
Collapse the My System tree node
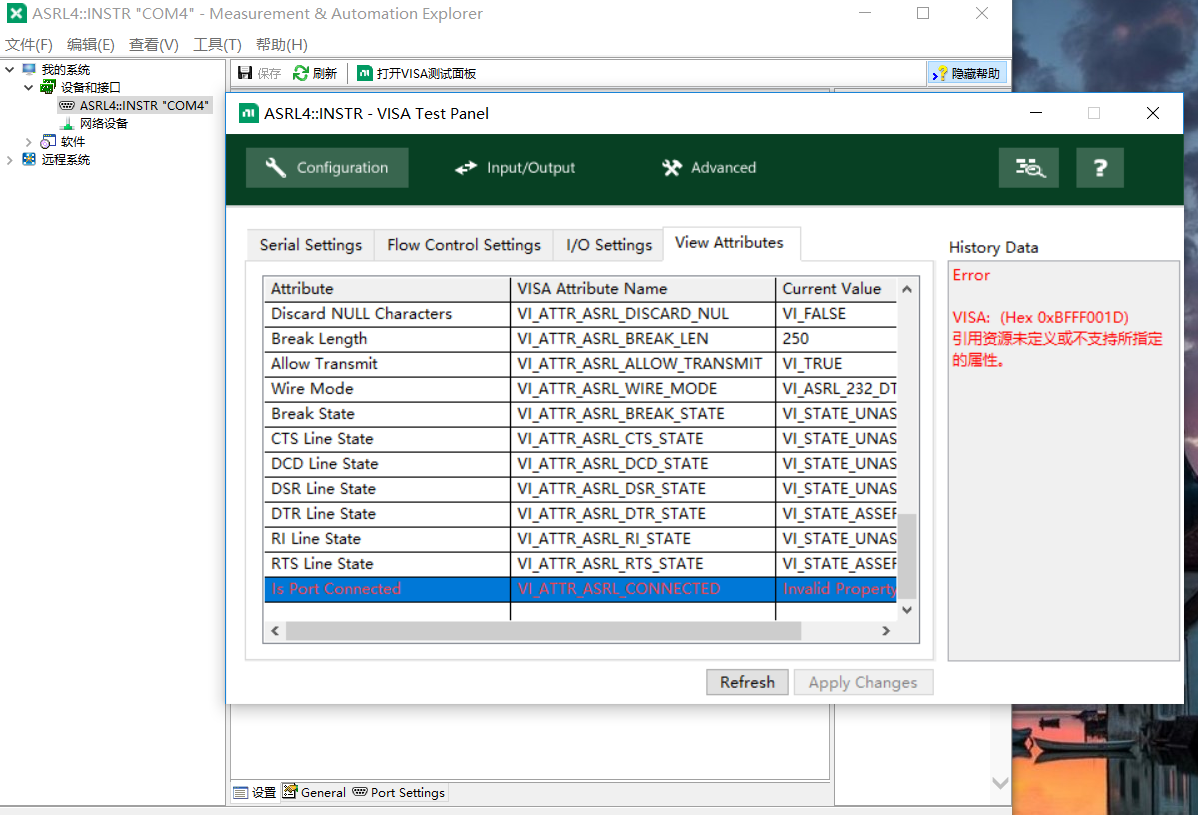tap(10, 70)
